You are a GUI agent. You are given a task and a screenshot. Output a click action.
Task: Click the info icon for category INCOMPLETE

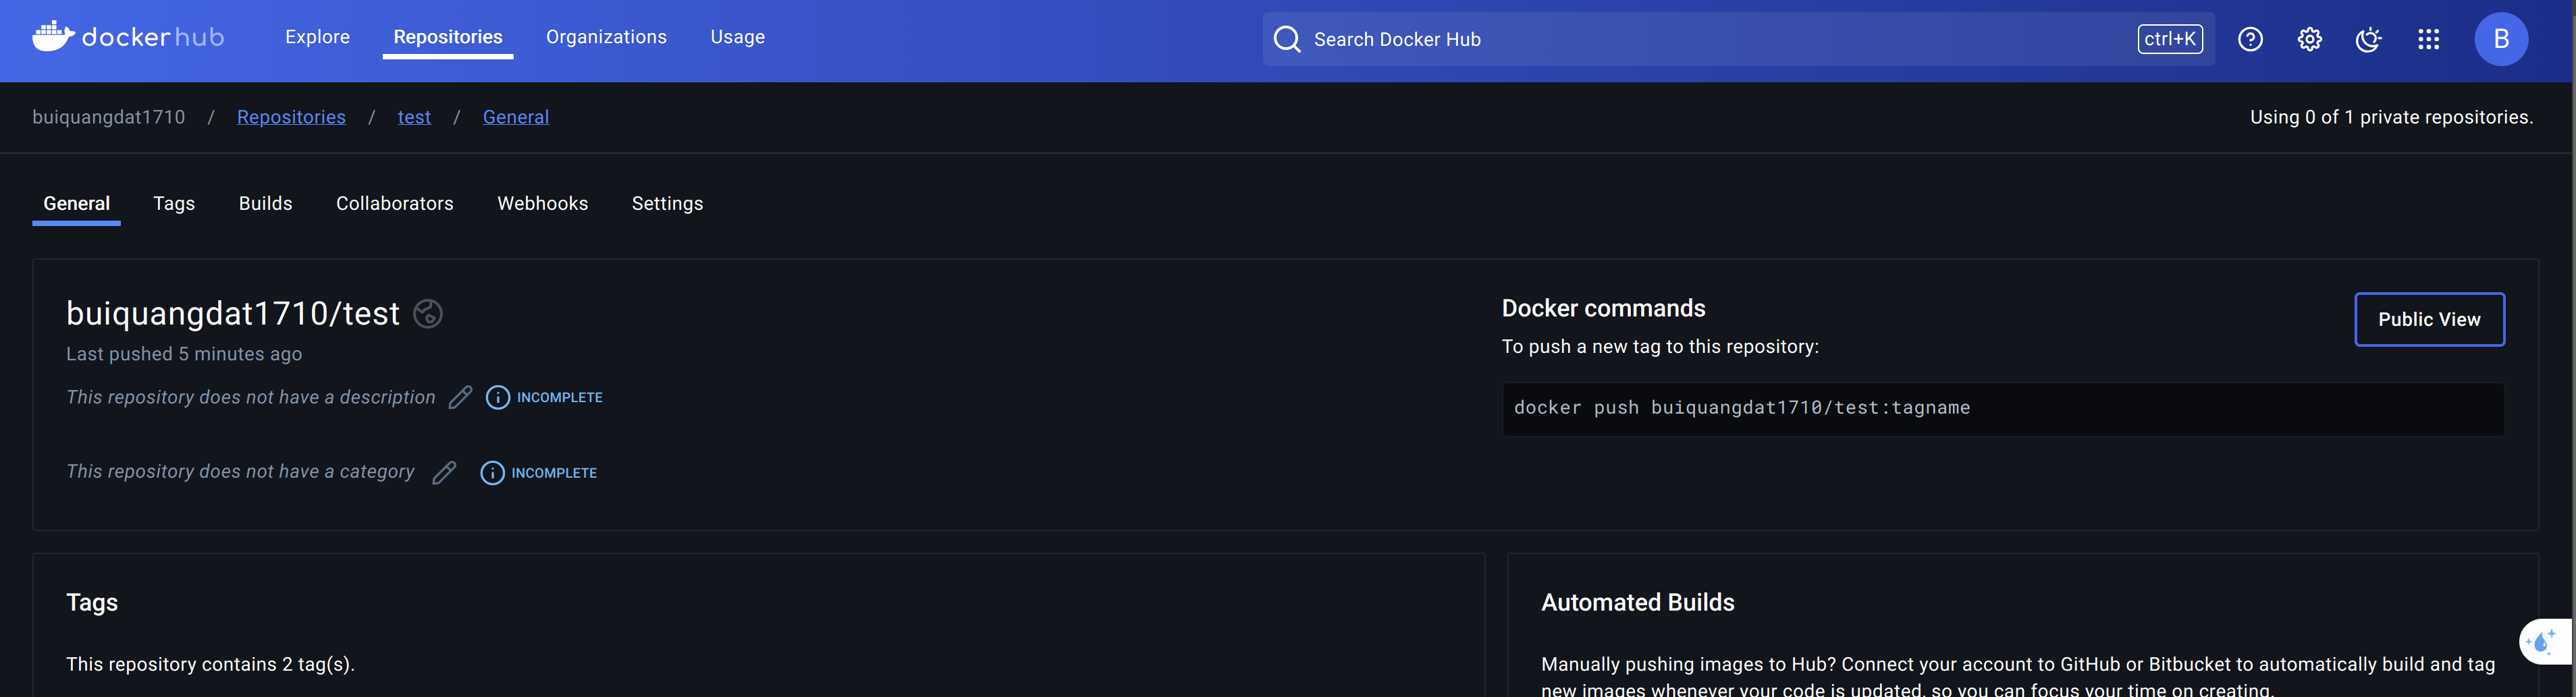(x=492, y=472)
